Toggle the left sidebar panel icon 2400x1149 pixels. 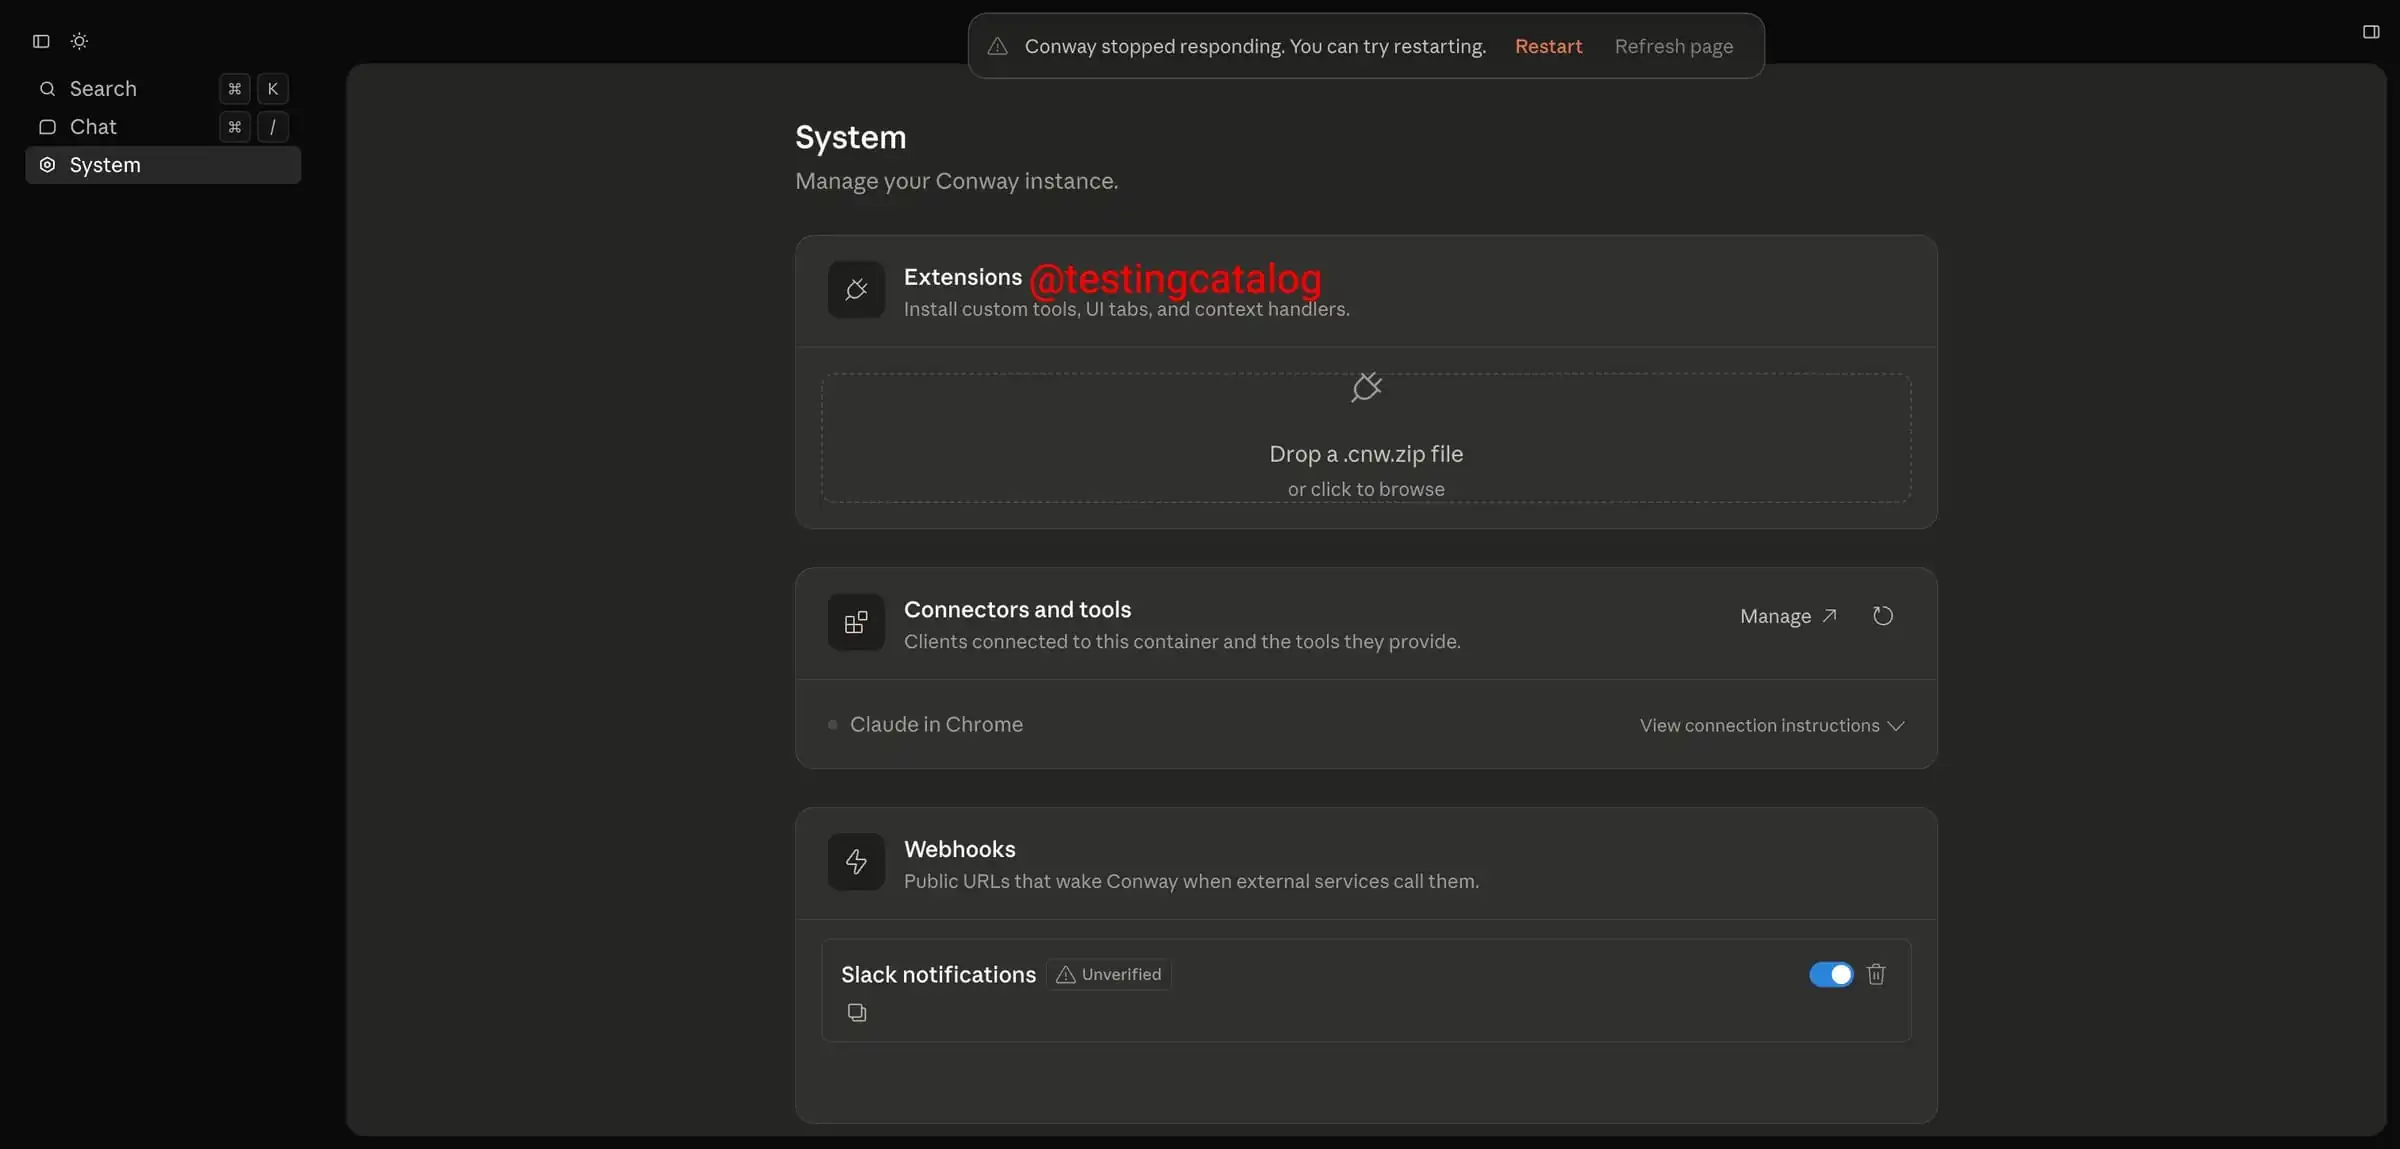point(41,41)
